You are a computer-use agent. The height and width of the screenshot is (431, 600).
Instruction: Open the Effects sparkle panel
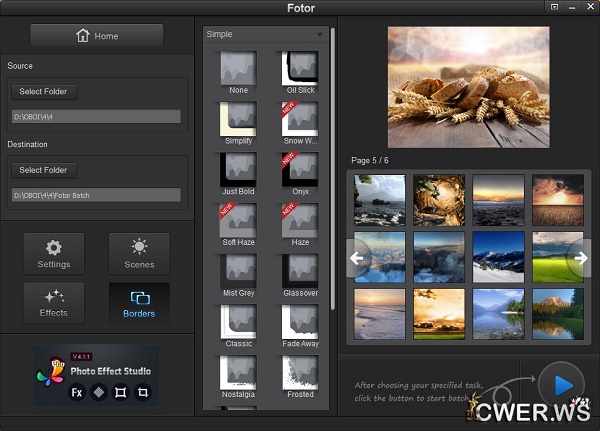[x=54, y=303]
